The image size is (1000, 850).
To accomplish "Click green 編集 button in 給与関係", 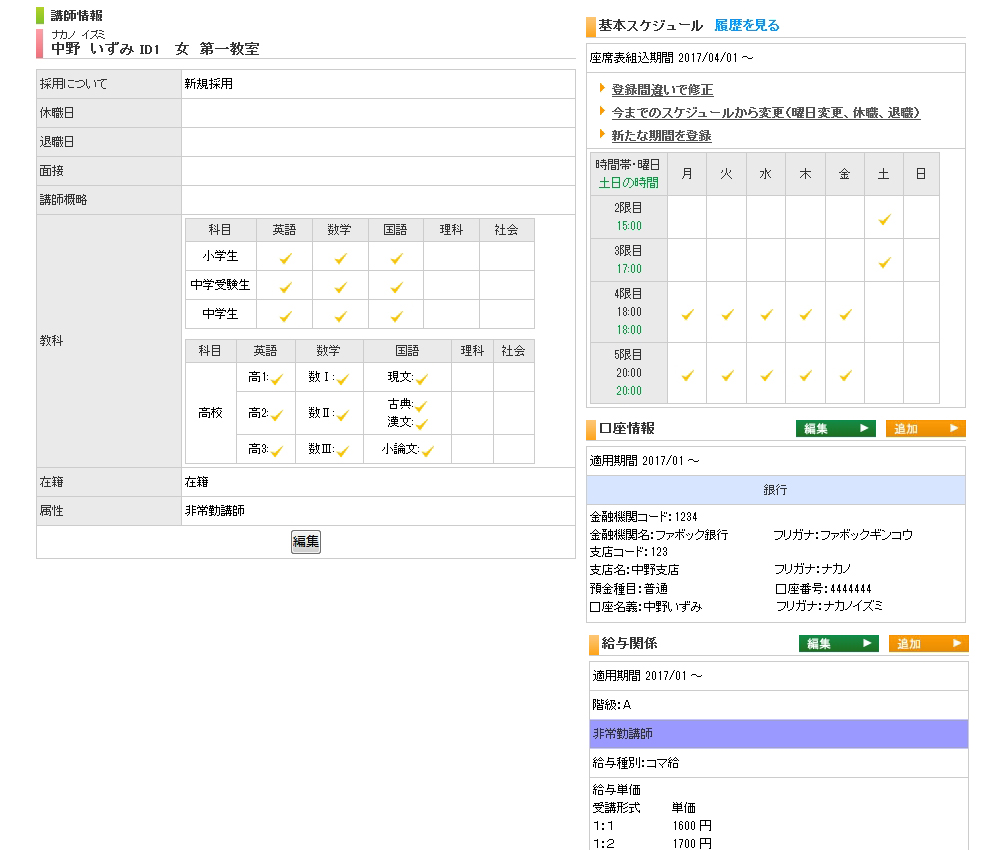I will click(839, 643).
